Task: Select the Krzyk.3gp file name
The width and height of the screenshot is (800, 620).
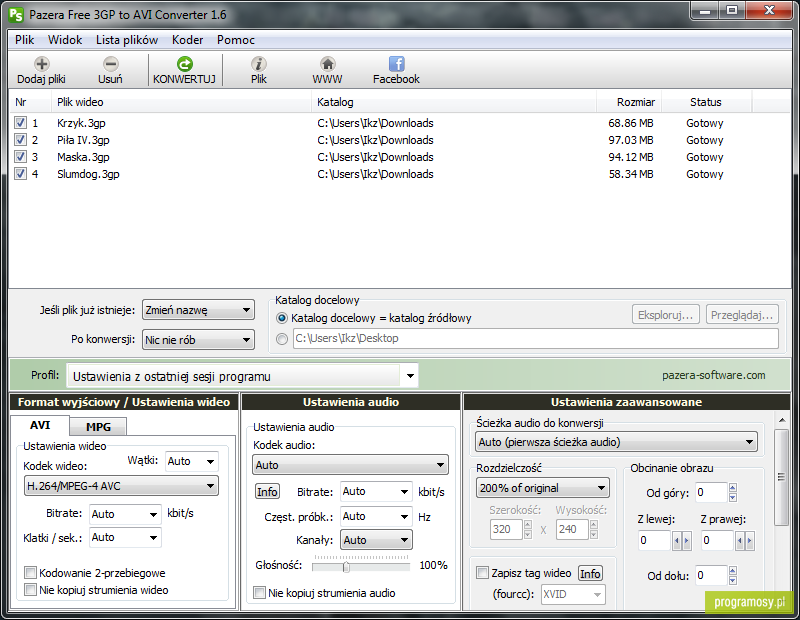Action: (81, 123)
